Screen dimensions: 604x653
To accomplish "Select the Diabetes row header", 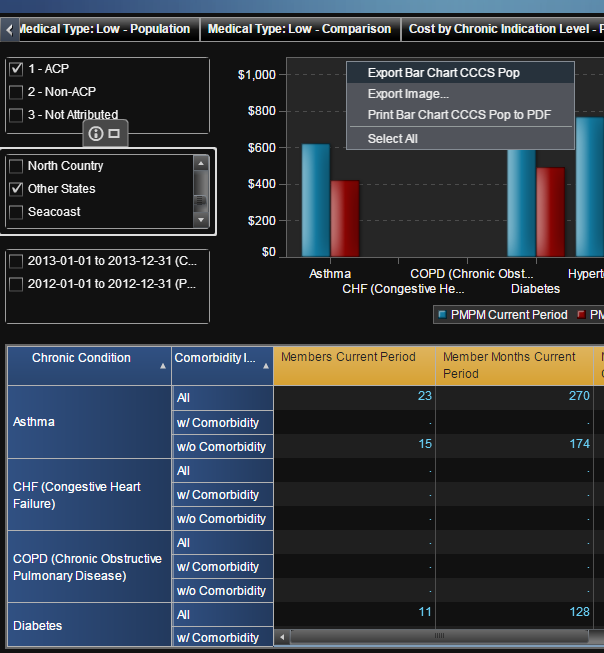I will [89, 626].
